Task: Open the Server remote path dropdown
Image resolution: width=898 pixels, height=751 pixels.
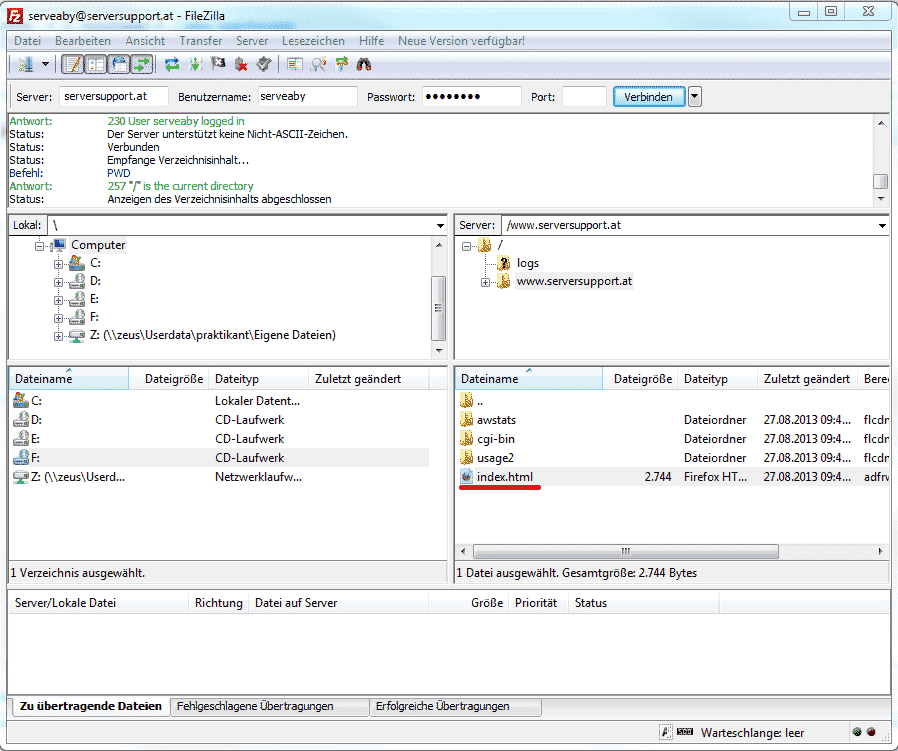Action: pyautogui.click(x=881, y=226)
